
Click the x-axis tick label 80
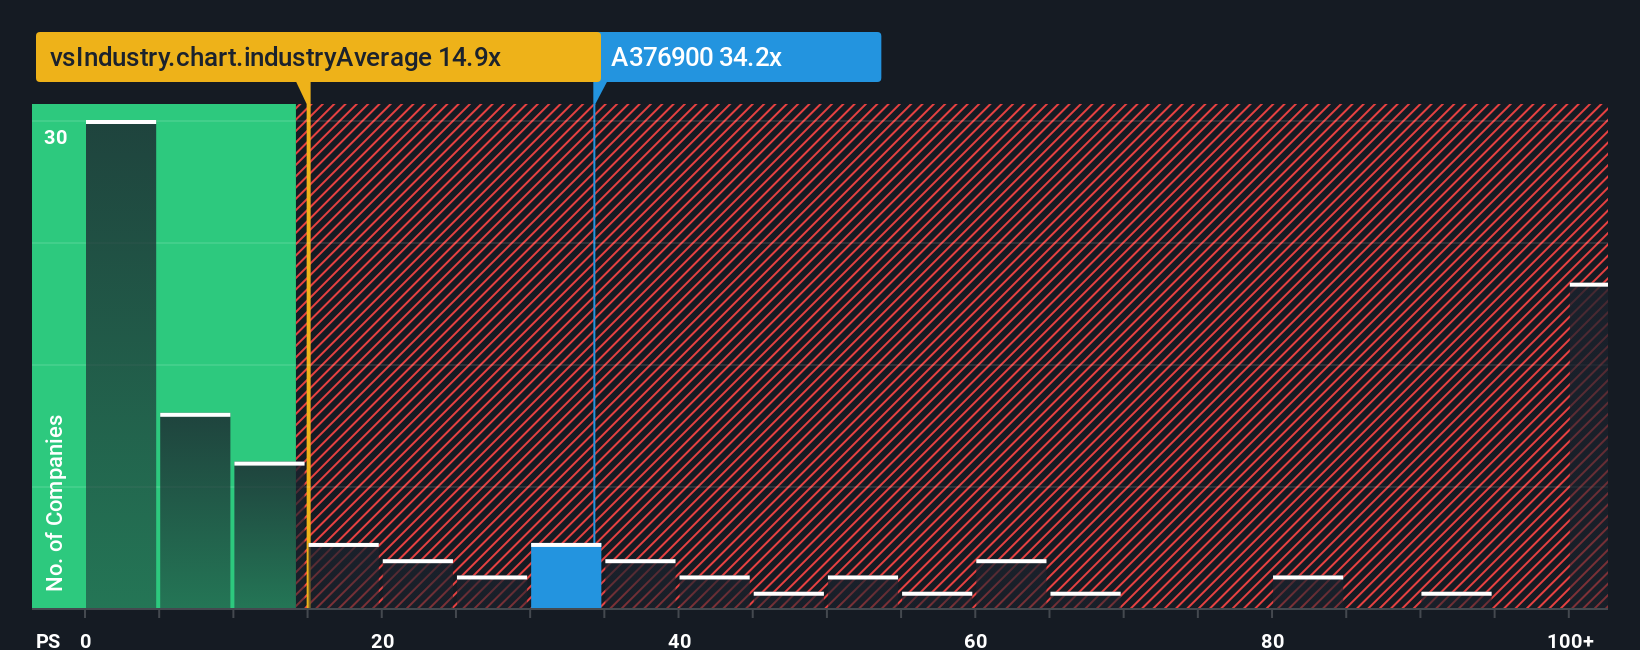[1272, 640]
